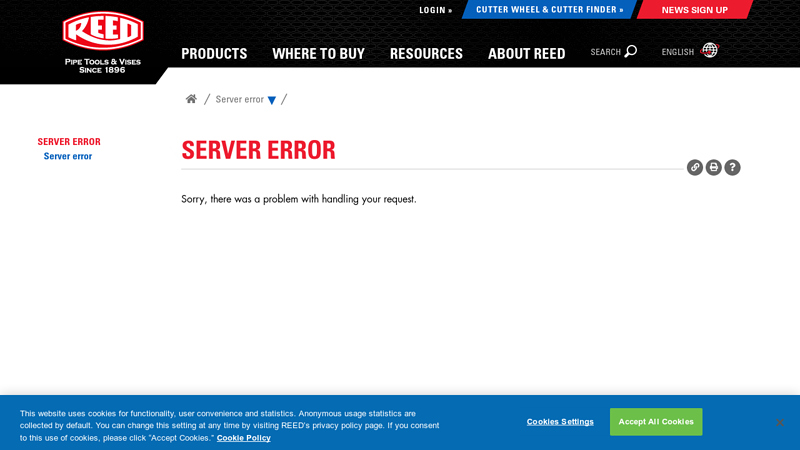This screenshot has width=800, height=450.
Task: Click the News Sign Up tab
Action: (x=694, y=10)
